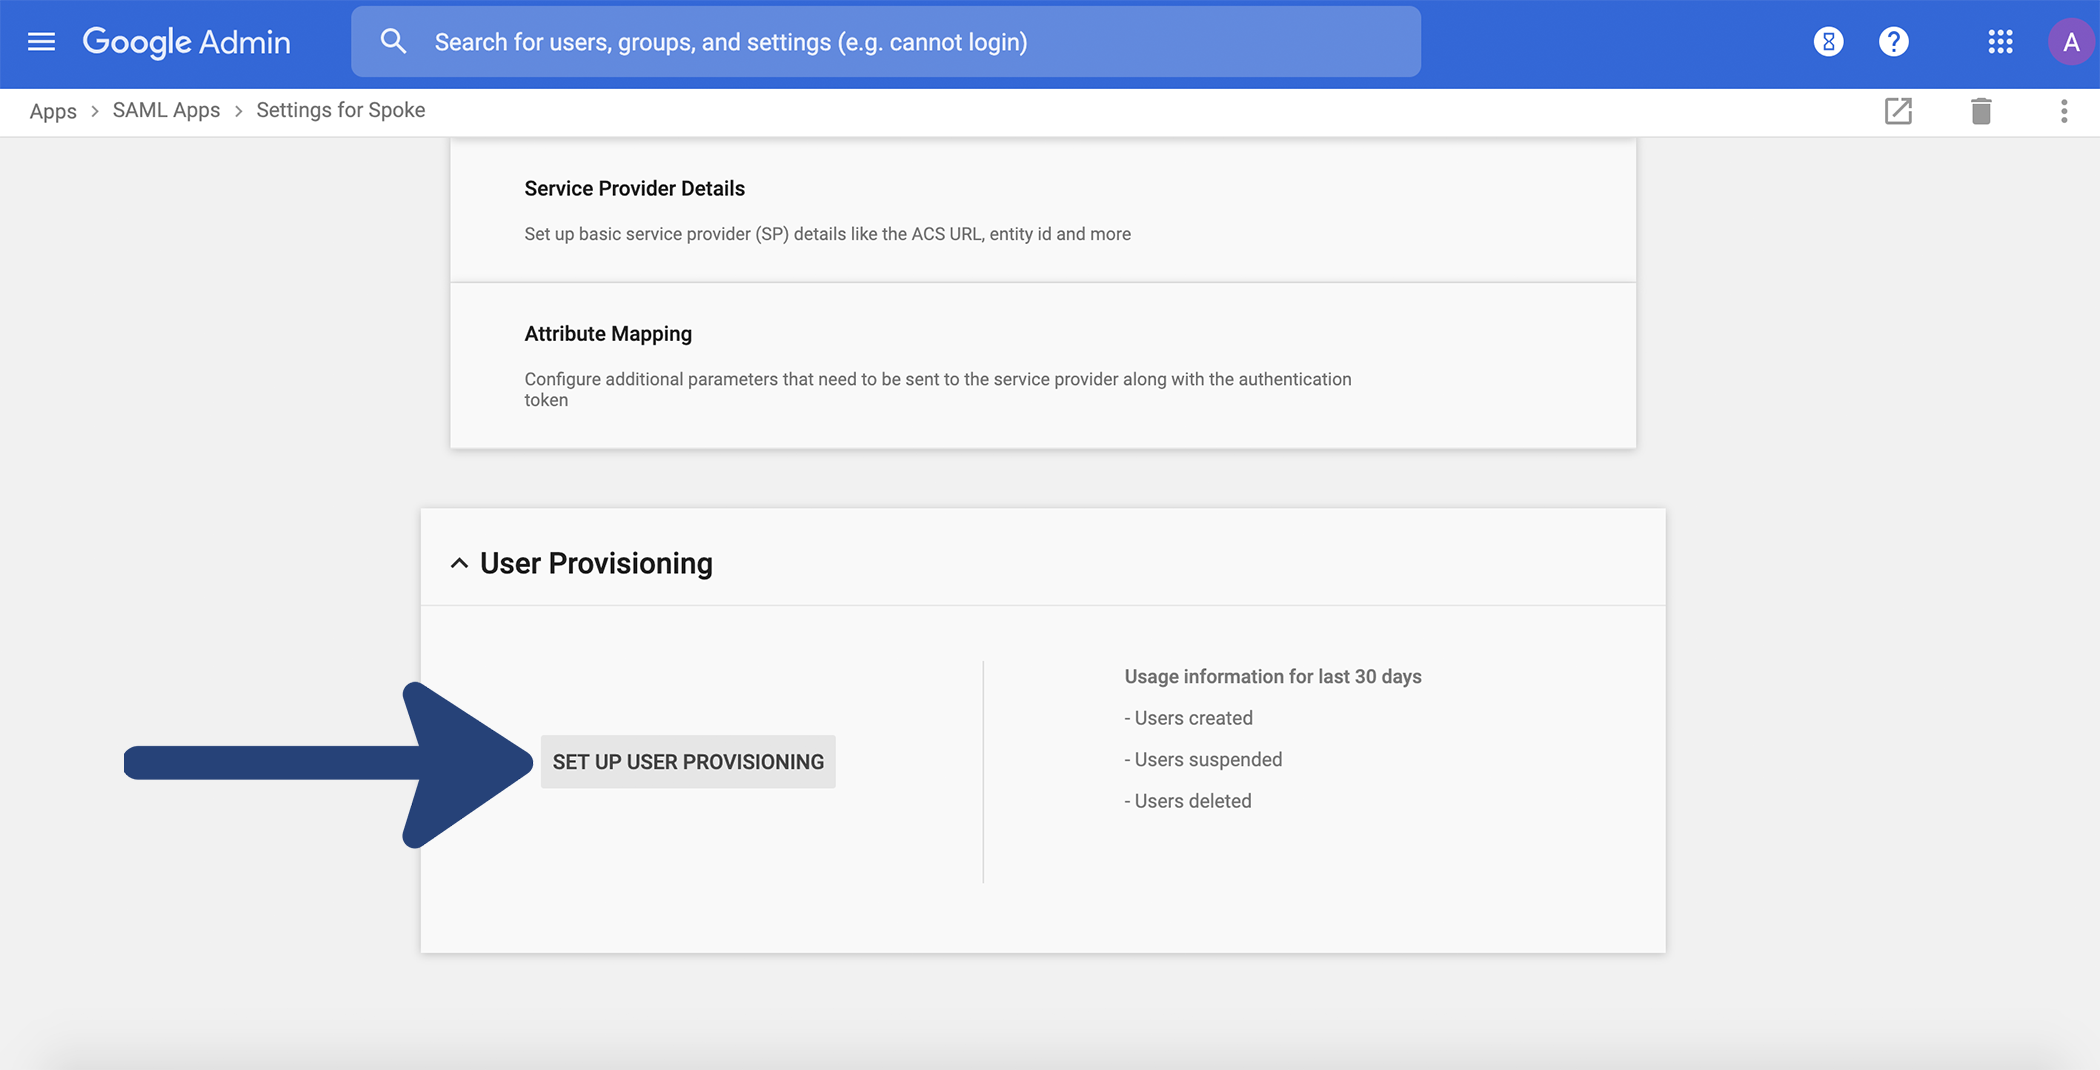Open the main hamburger menu
2100x1070 pixels.
(x=41, y=42)
